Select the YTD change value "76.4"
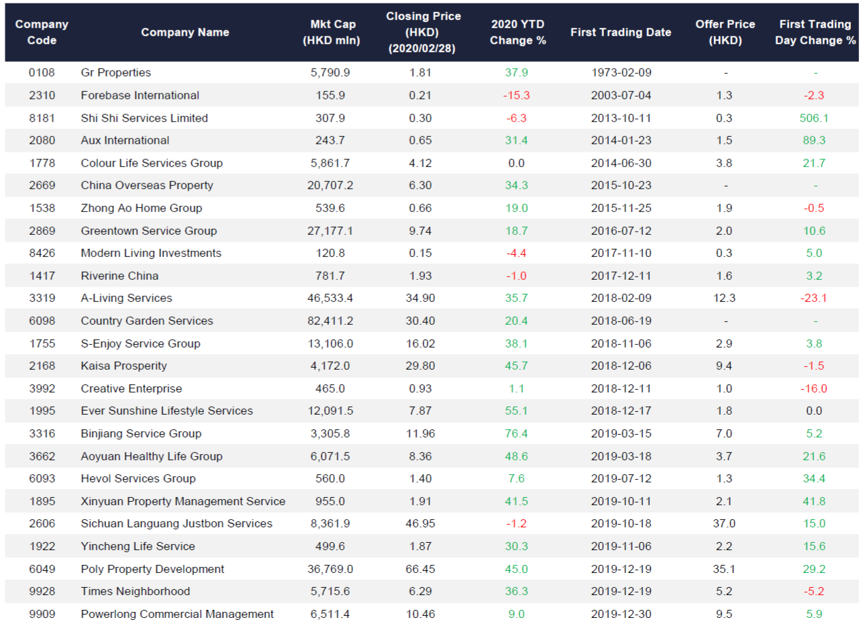865x628 pixels. click(516, 433)
